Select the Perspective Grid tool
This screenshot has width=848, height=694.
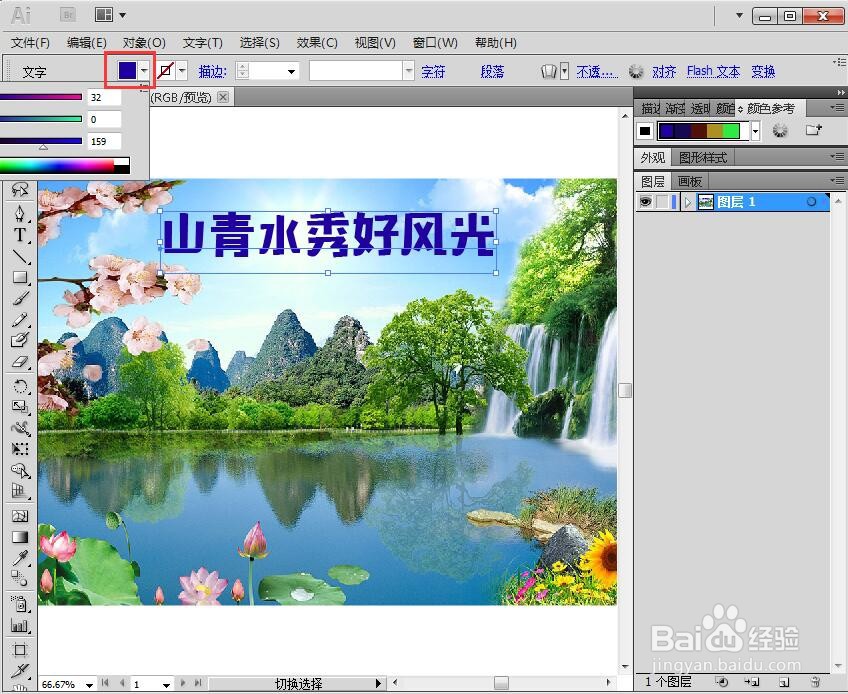pyautogui.click(x=20, y=491)
